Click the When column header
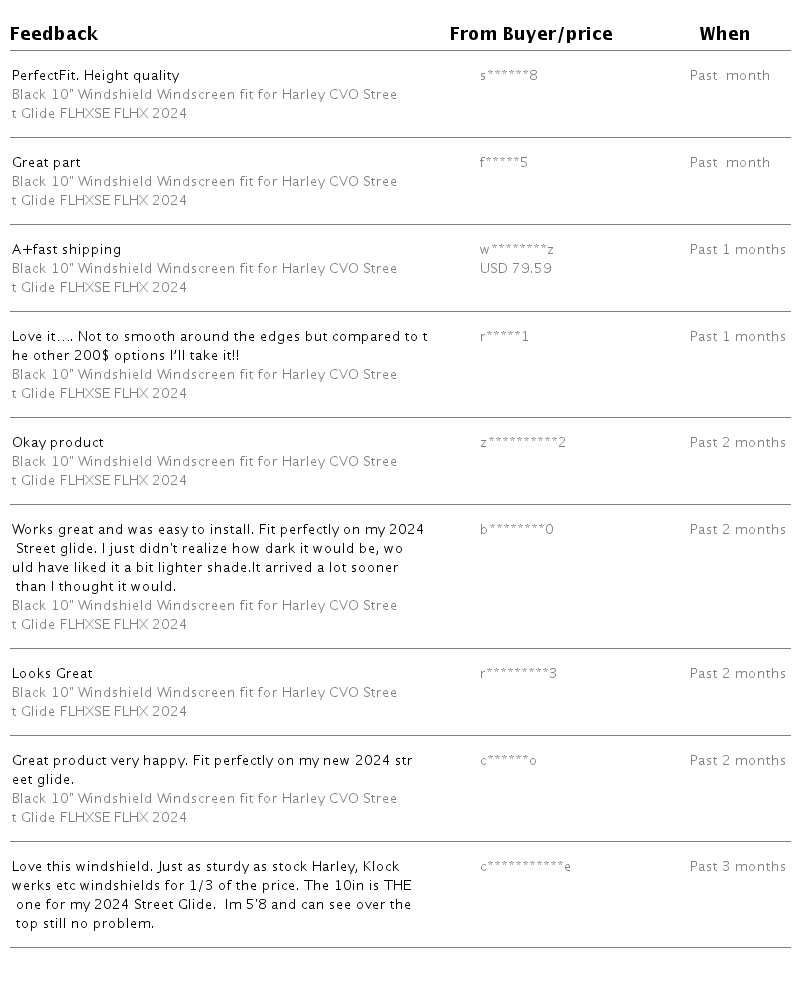This screenshot has height=989, width=800. pos(724,34)
